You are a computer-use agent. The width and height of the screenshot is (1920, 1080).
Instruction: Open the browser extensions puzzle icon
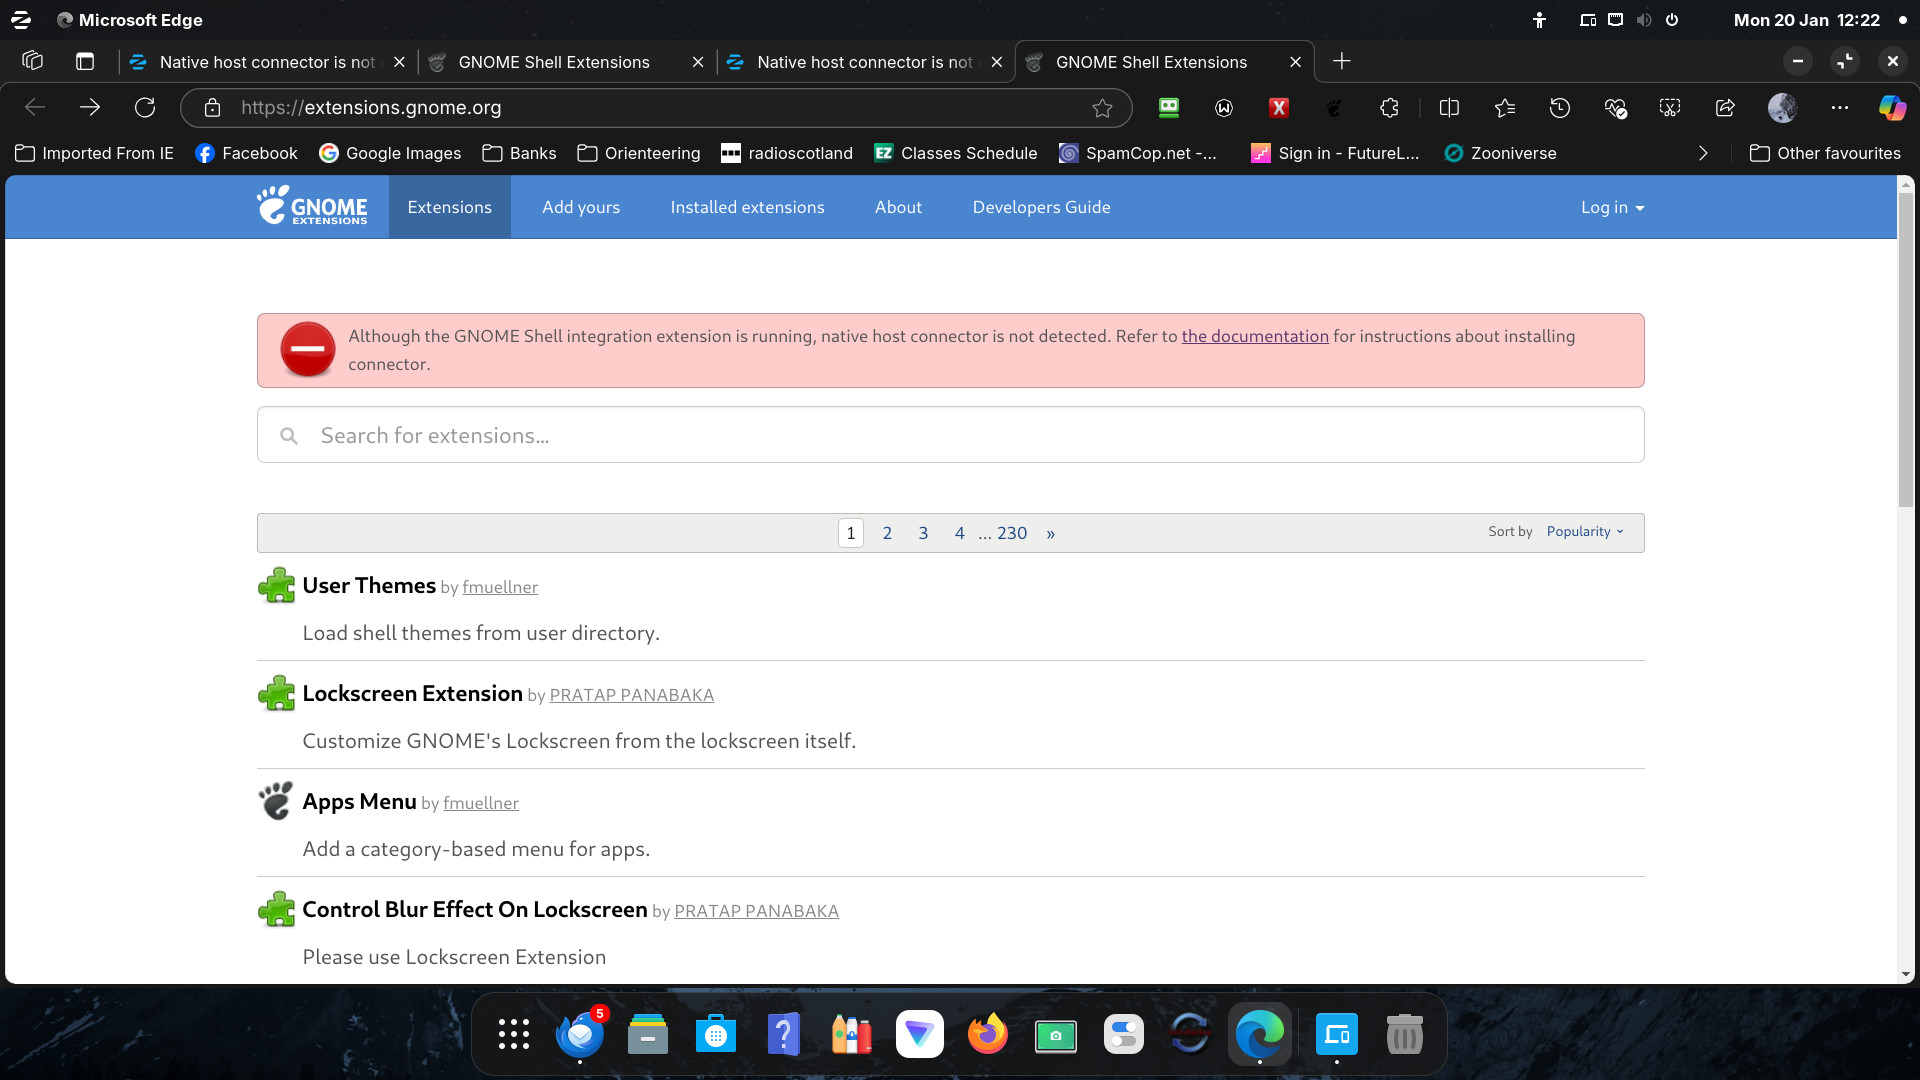click(x=1389, y=108)
